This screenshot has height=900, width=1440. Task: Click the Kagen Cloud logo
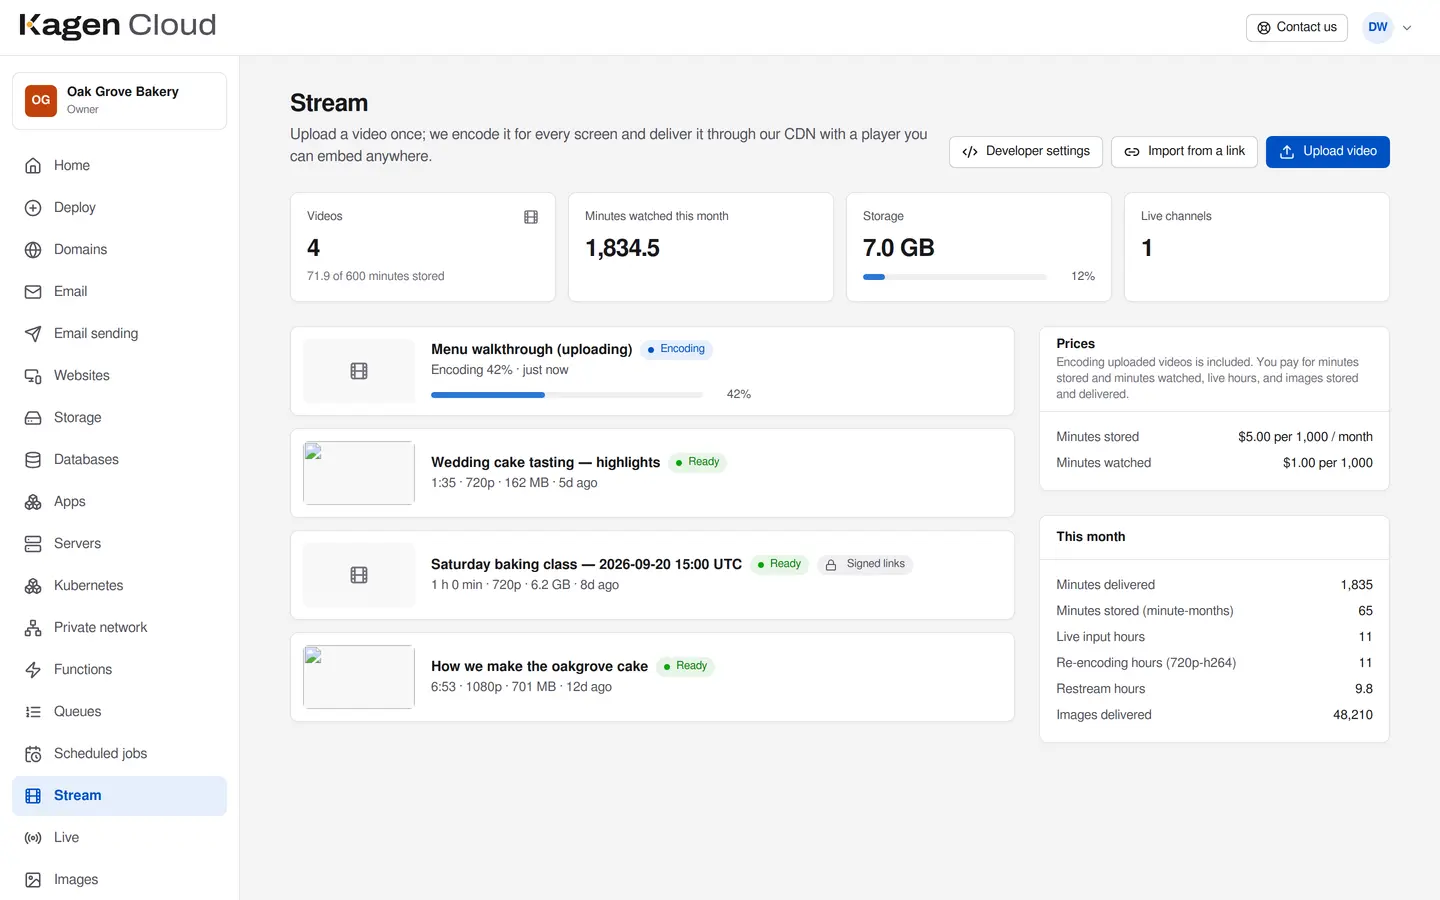[118, 26]
